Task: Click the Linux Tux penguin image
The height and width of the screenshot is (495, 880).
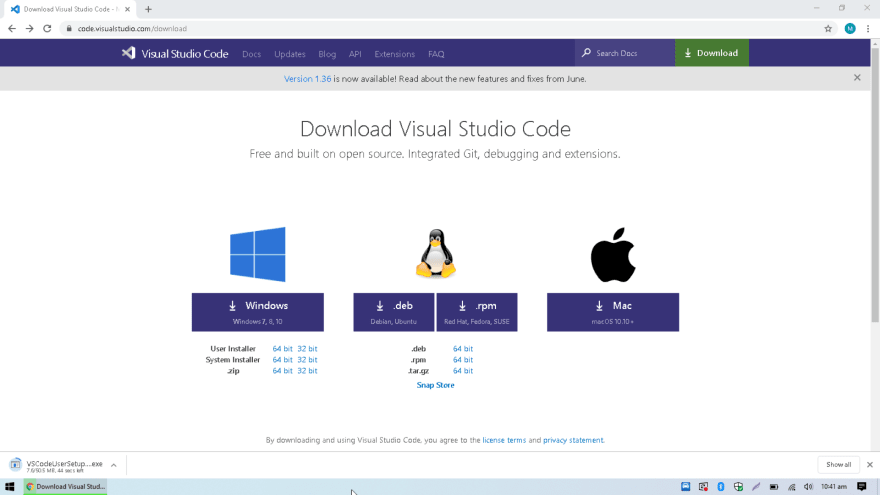Action: [x=436, y=254]
